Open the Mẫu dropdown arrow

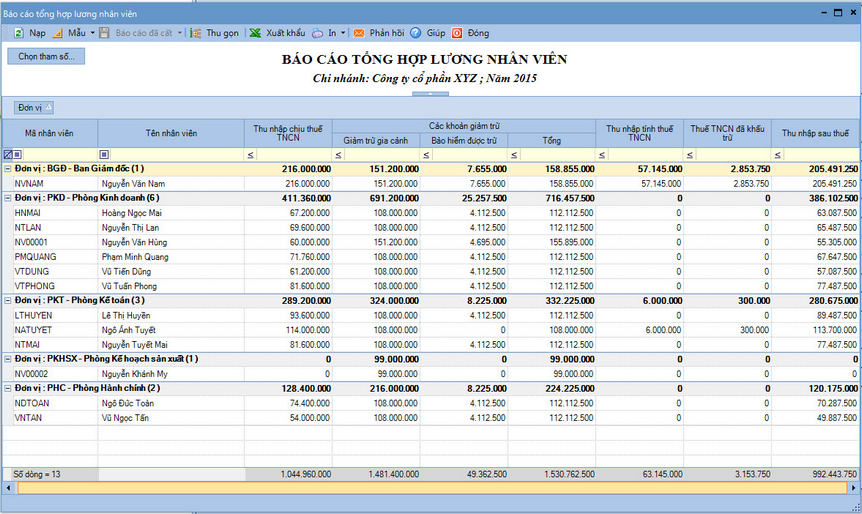point(92,33)
